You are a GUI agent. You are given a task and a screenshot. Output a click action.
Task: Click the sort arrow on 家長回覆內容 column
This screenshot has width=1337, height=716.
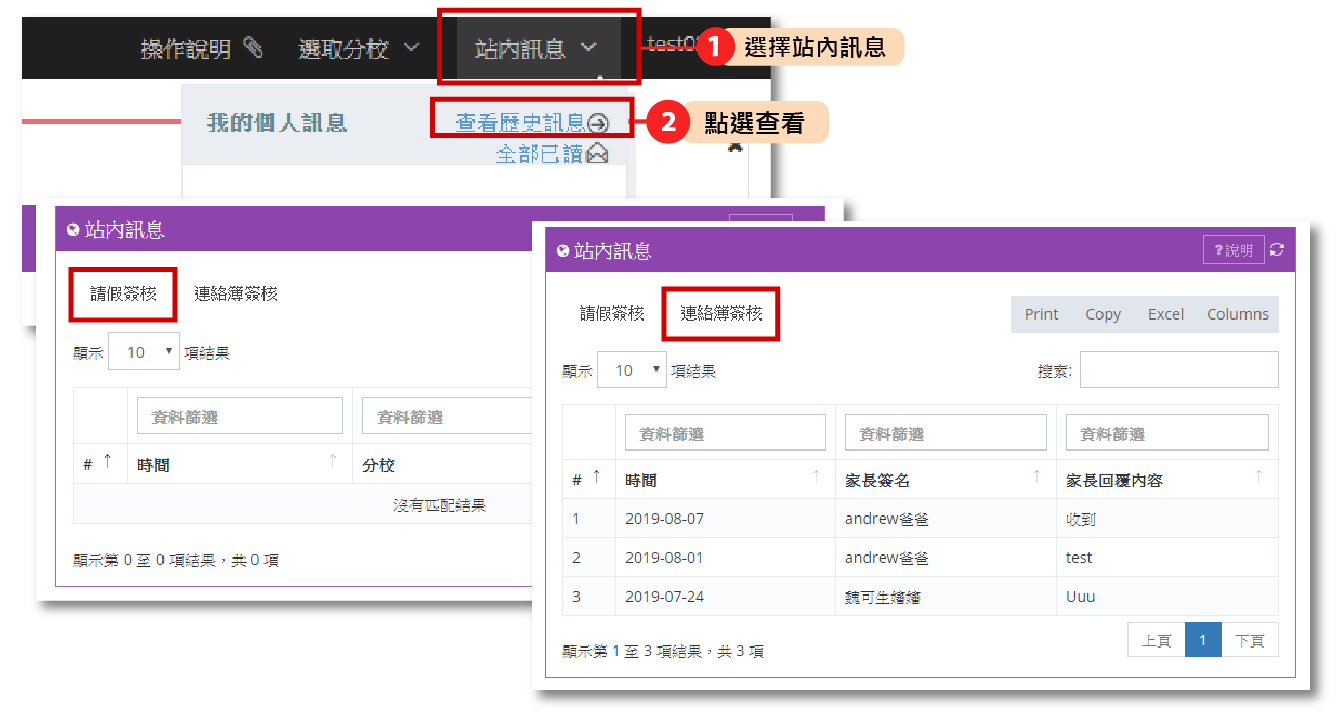tap(1258, 477)
